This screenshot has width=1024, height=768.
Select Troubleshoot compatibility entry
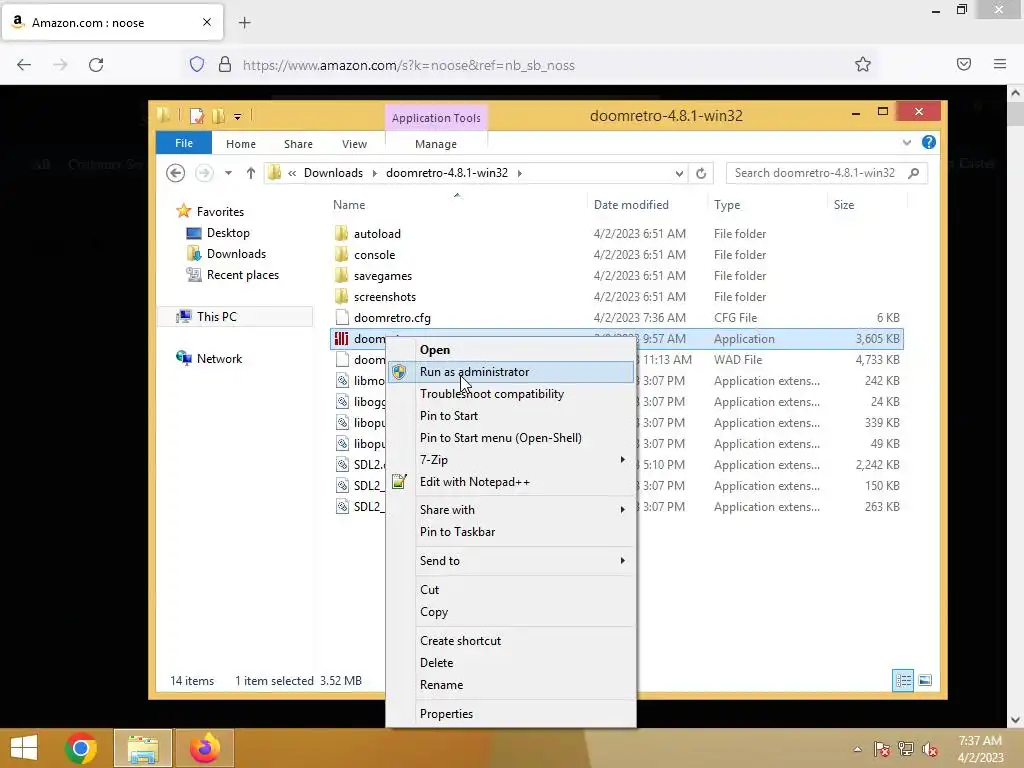pyautogui.click(x=511, y=394)
